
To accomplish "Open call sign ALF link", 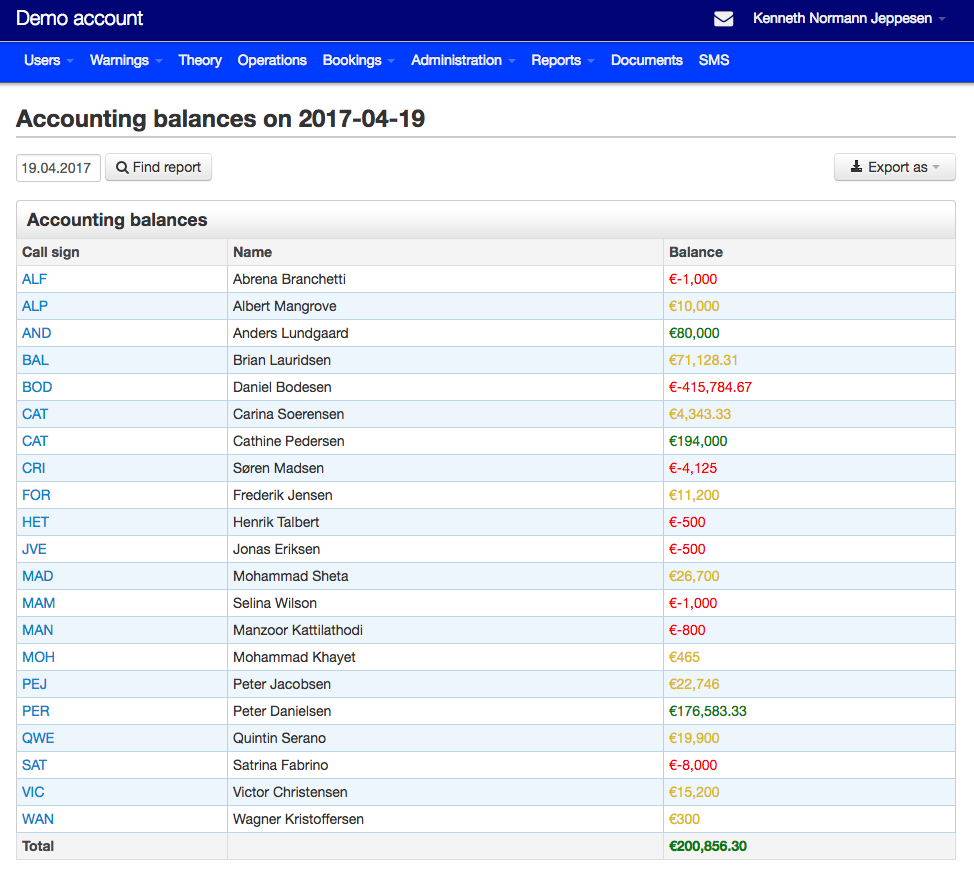I will pyautogui.click(x=34, y=279).
